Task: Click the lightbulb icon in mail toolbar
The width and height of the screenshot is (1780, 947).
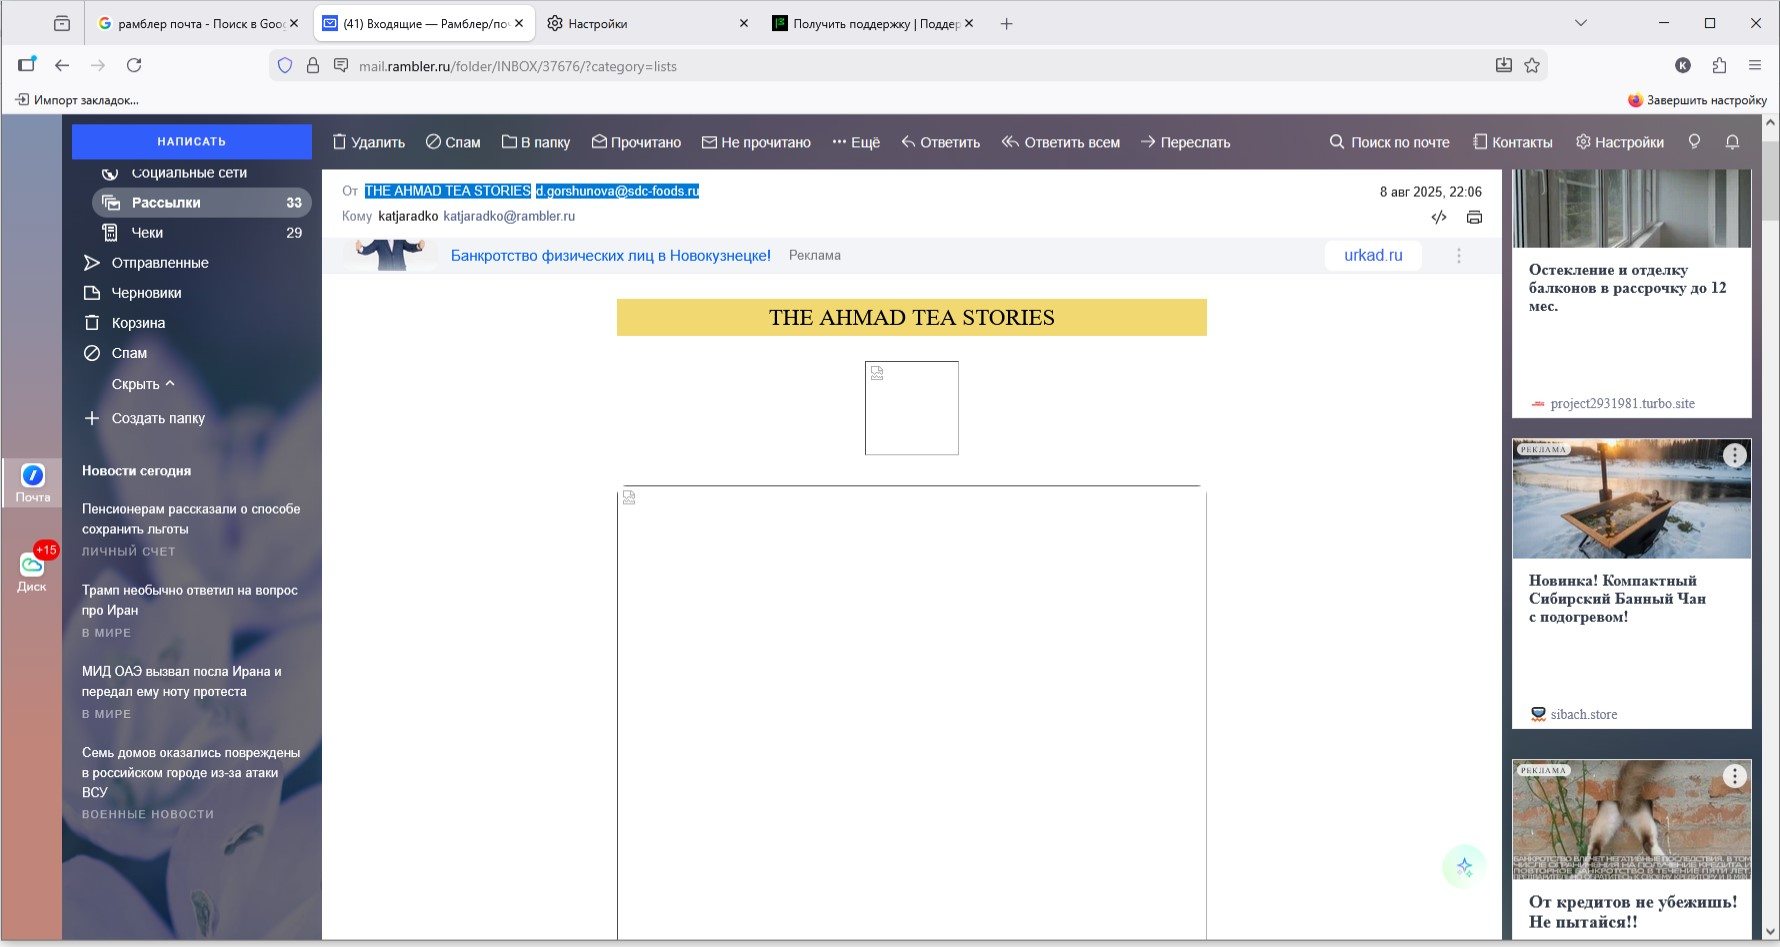Action: point(1694,142)
